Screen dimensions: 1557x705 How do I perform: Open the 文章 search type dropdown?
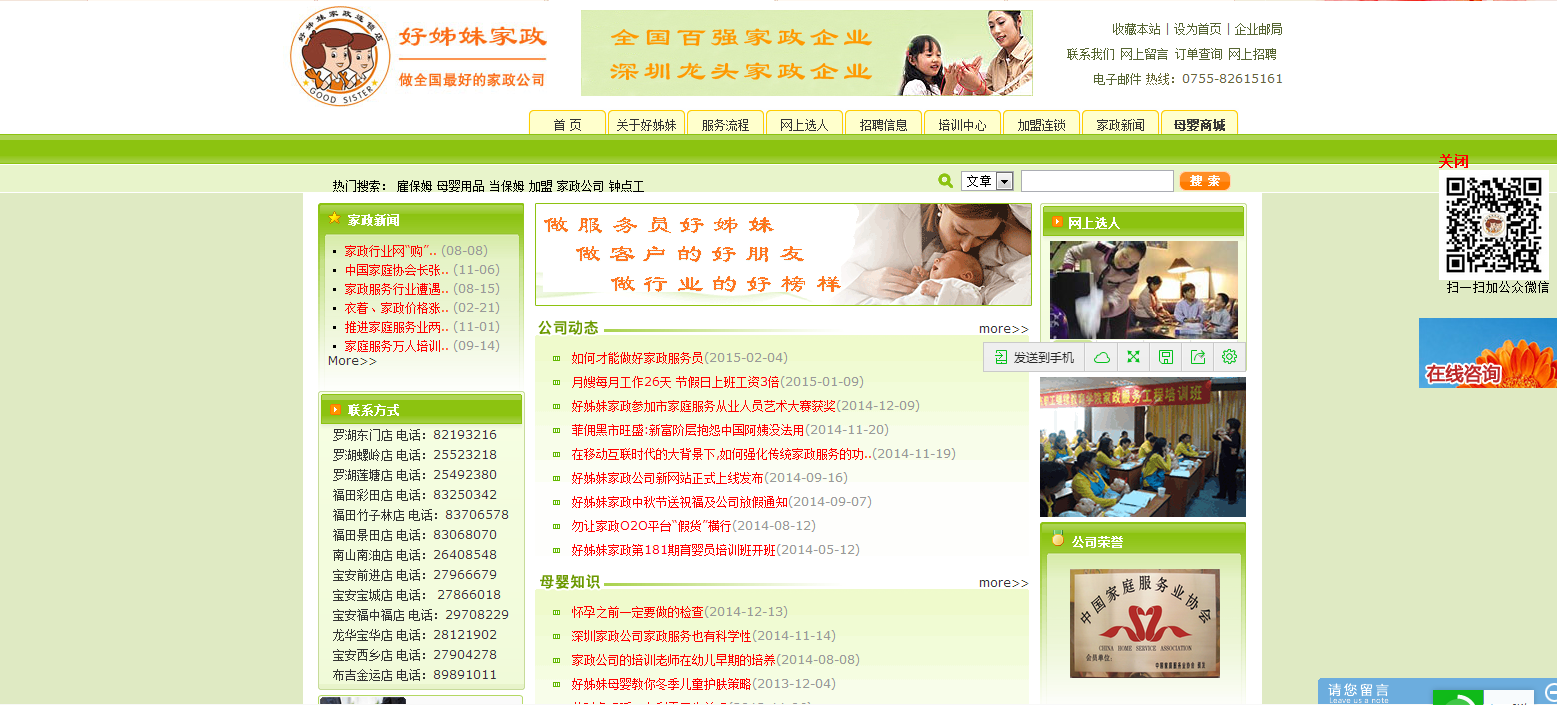1004,181
